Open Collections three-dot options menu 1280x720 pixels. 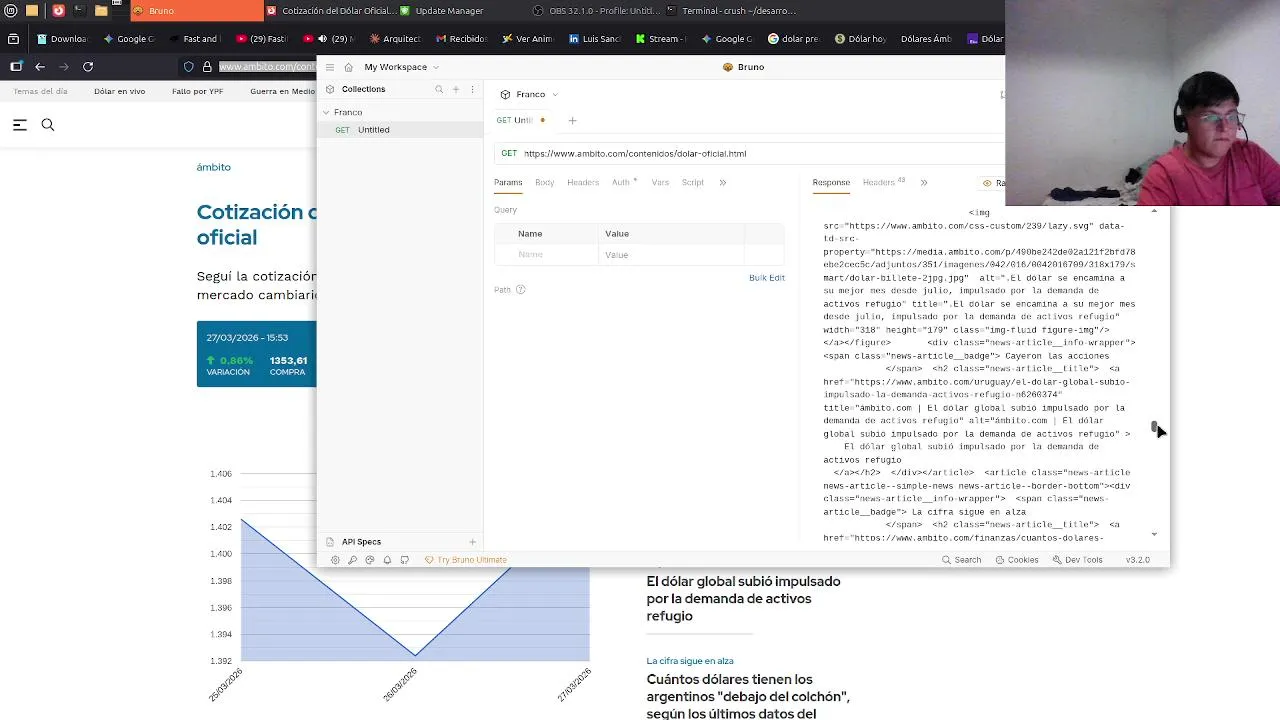click(x=472, y=89)
